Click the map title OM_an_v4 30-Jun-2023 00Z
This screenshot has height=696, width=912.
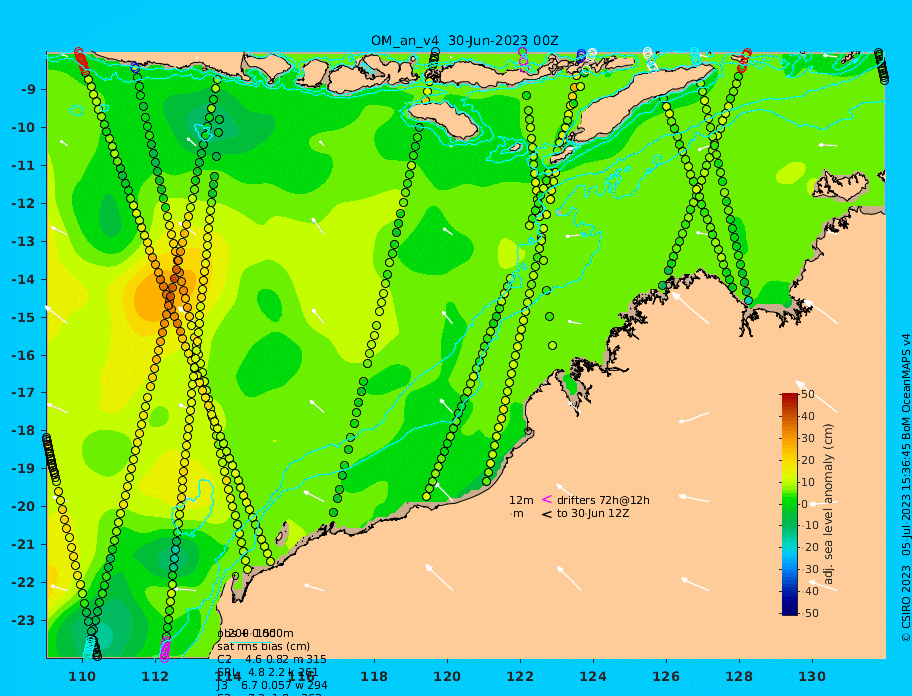click(465, 41)
